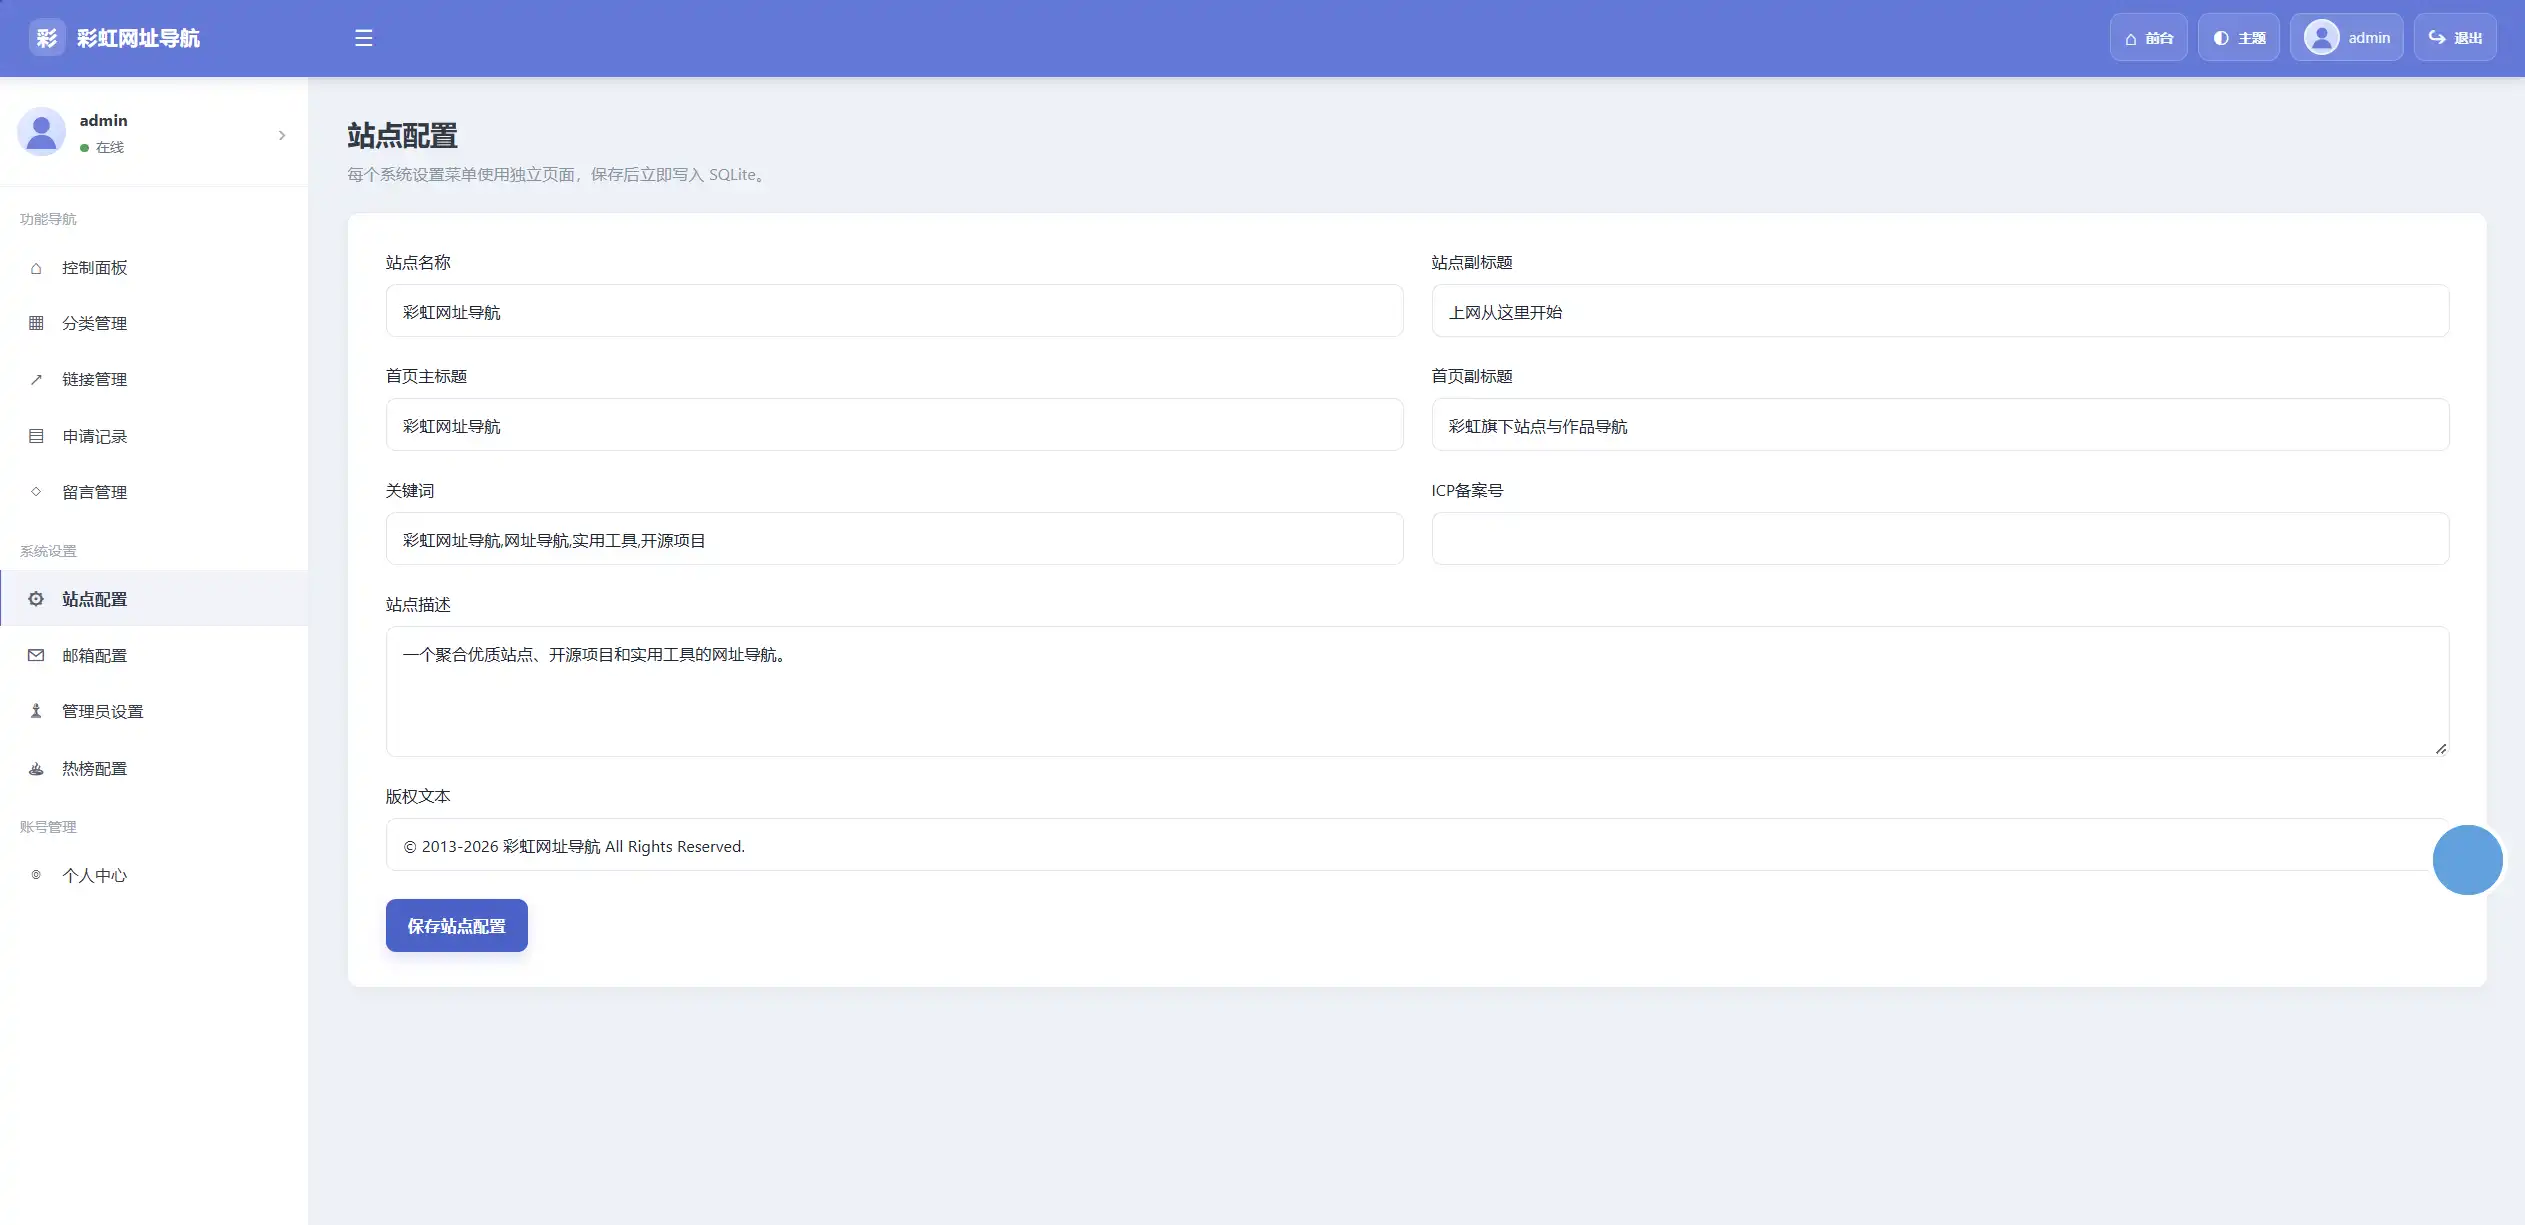The image size is (2525, 1225).
Task: Click the person icon beside 管理员设置
Action: pyautogui.click(x=36, y=711)
